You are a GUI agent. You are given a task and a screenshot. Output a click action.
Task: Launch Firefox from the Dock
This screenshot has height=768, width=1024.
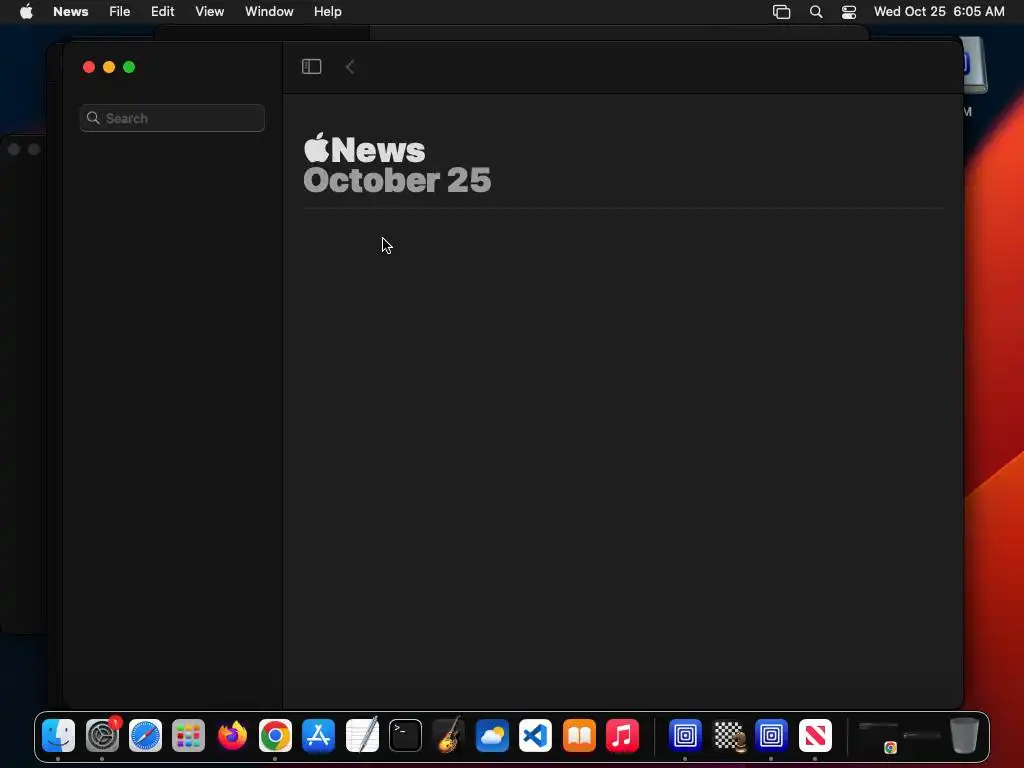coord(232,736)
